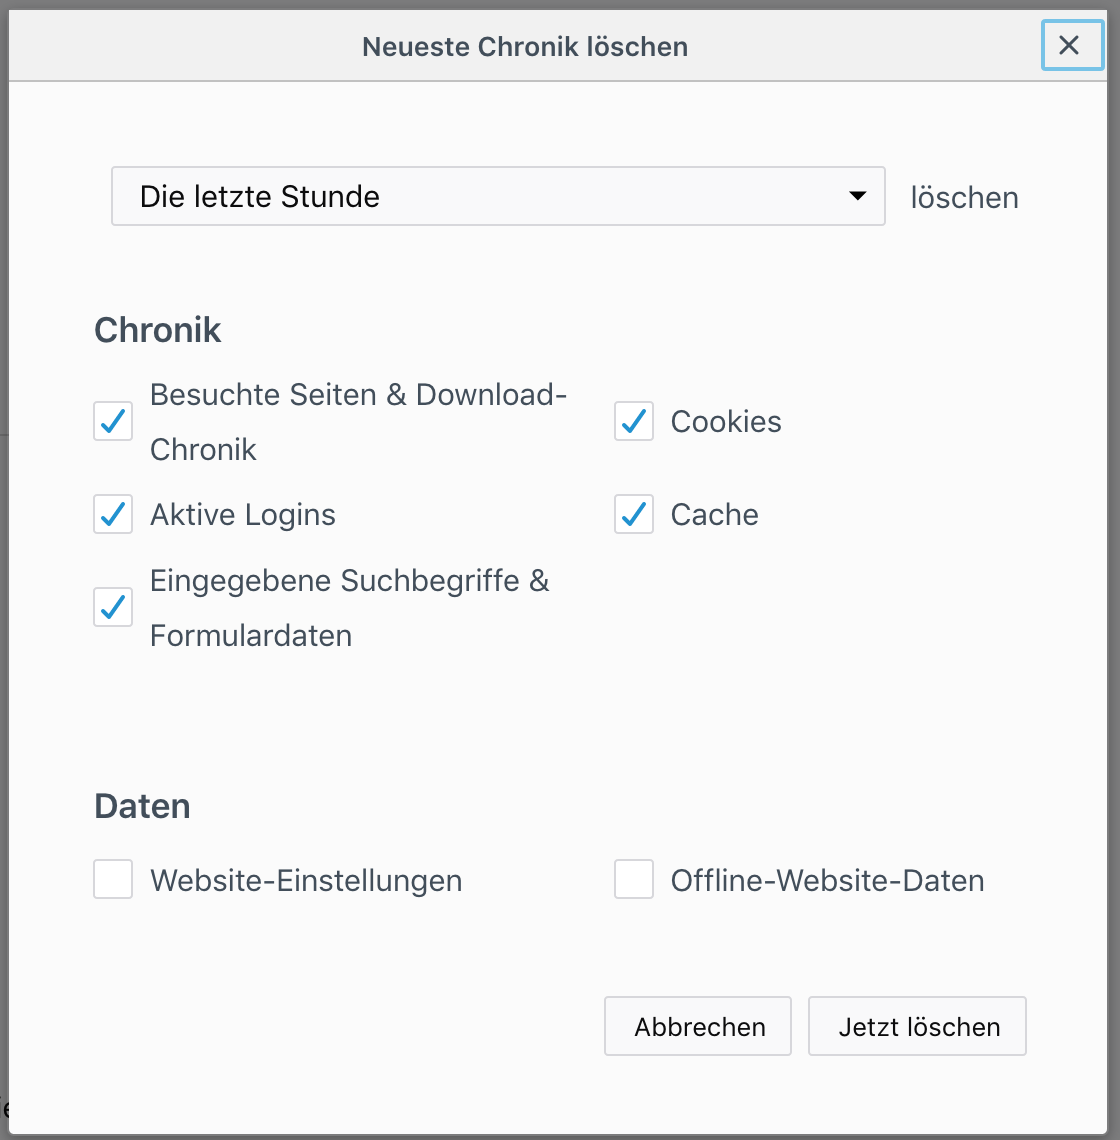Screen dimensions: 1120x1140
Task: Click the time range dropdown arrow
Action: [x=857, y=196]
